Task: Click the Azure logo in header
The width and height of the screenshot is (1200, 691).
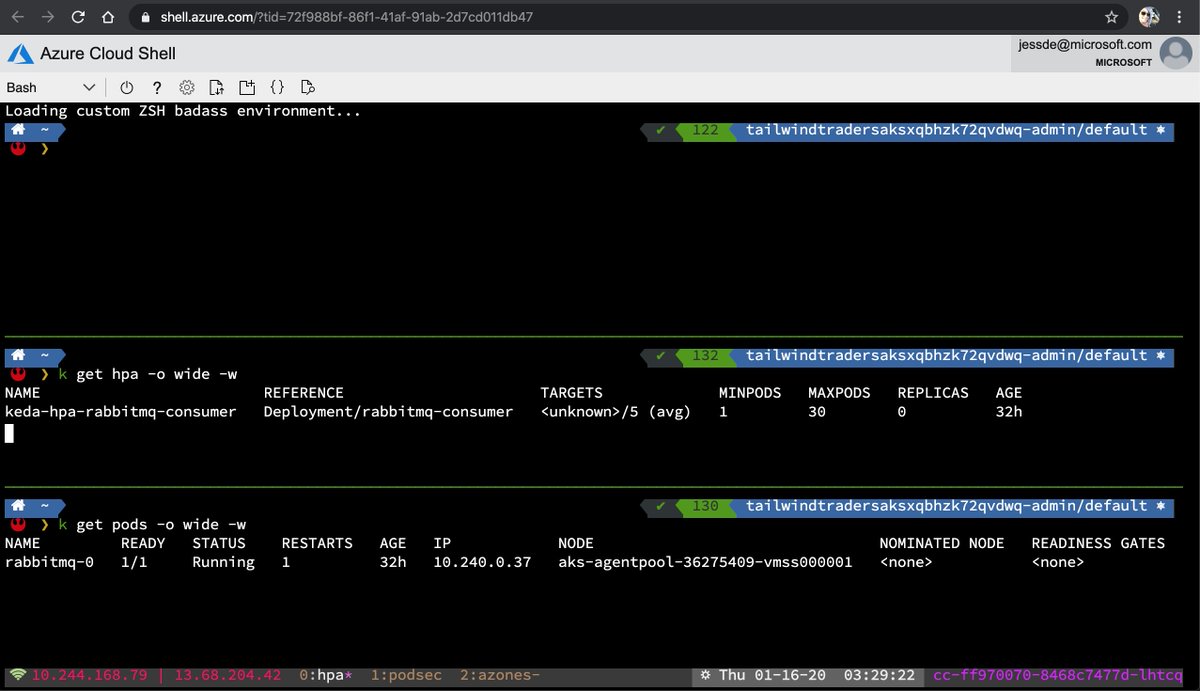Action: click(x=19, y=53)
